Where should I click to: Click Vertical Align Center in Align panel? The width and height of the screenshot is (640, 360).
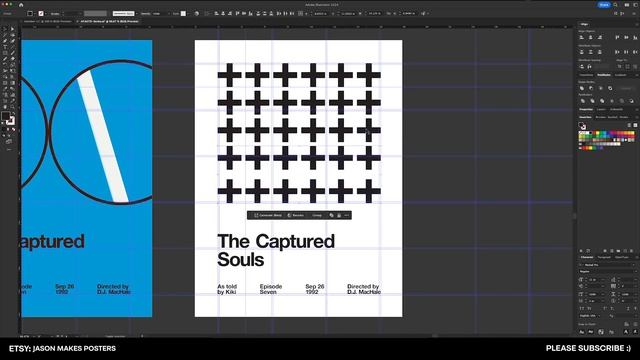(626, 37)
